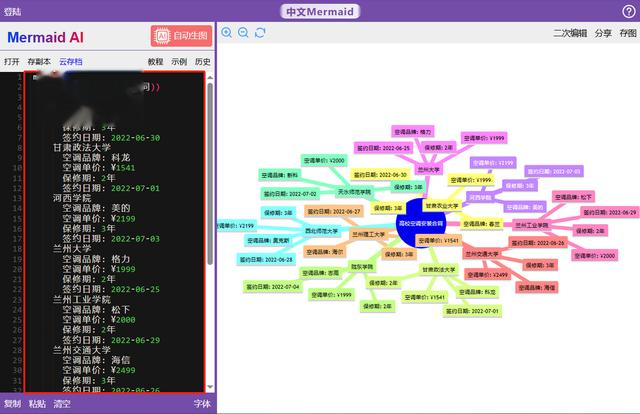Select the 甘肃政法大学 mind map node
This screenshot has width=640, height=414.
click(x=438, y=270)
